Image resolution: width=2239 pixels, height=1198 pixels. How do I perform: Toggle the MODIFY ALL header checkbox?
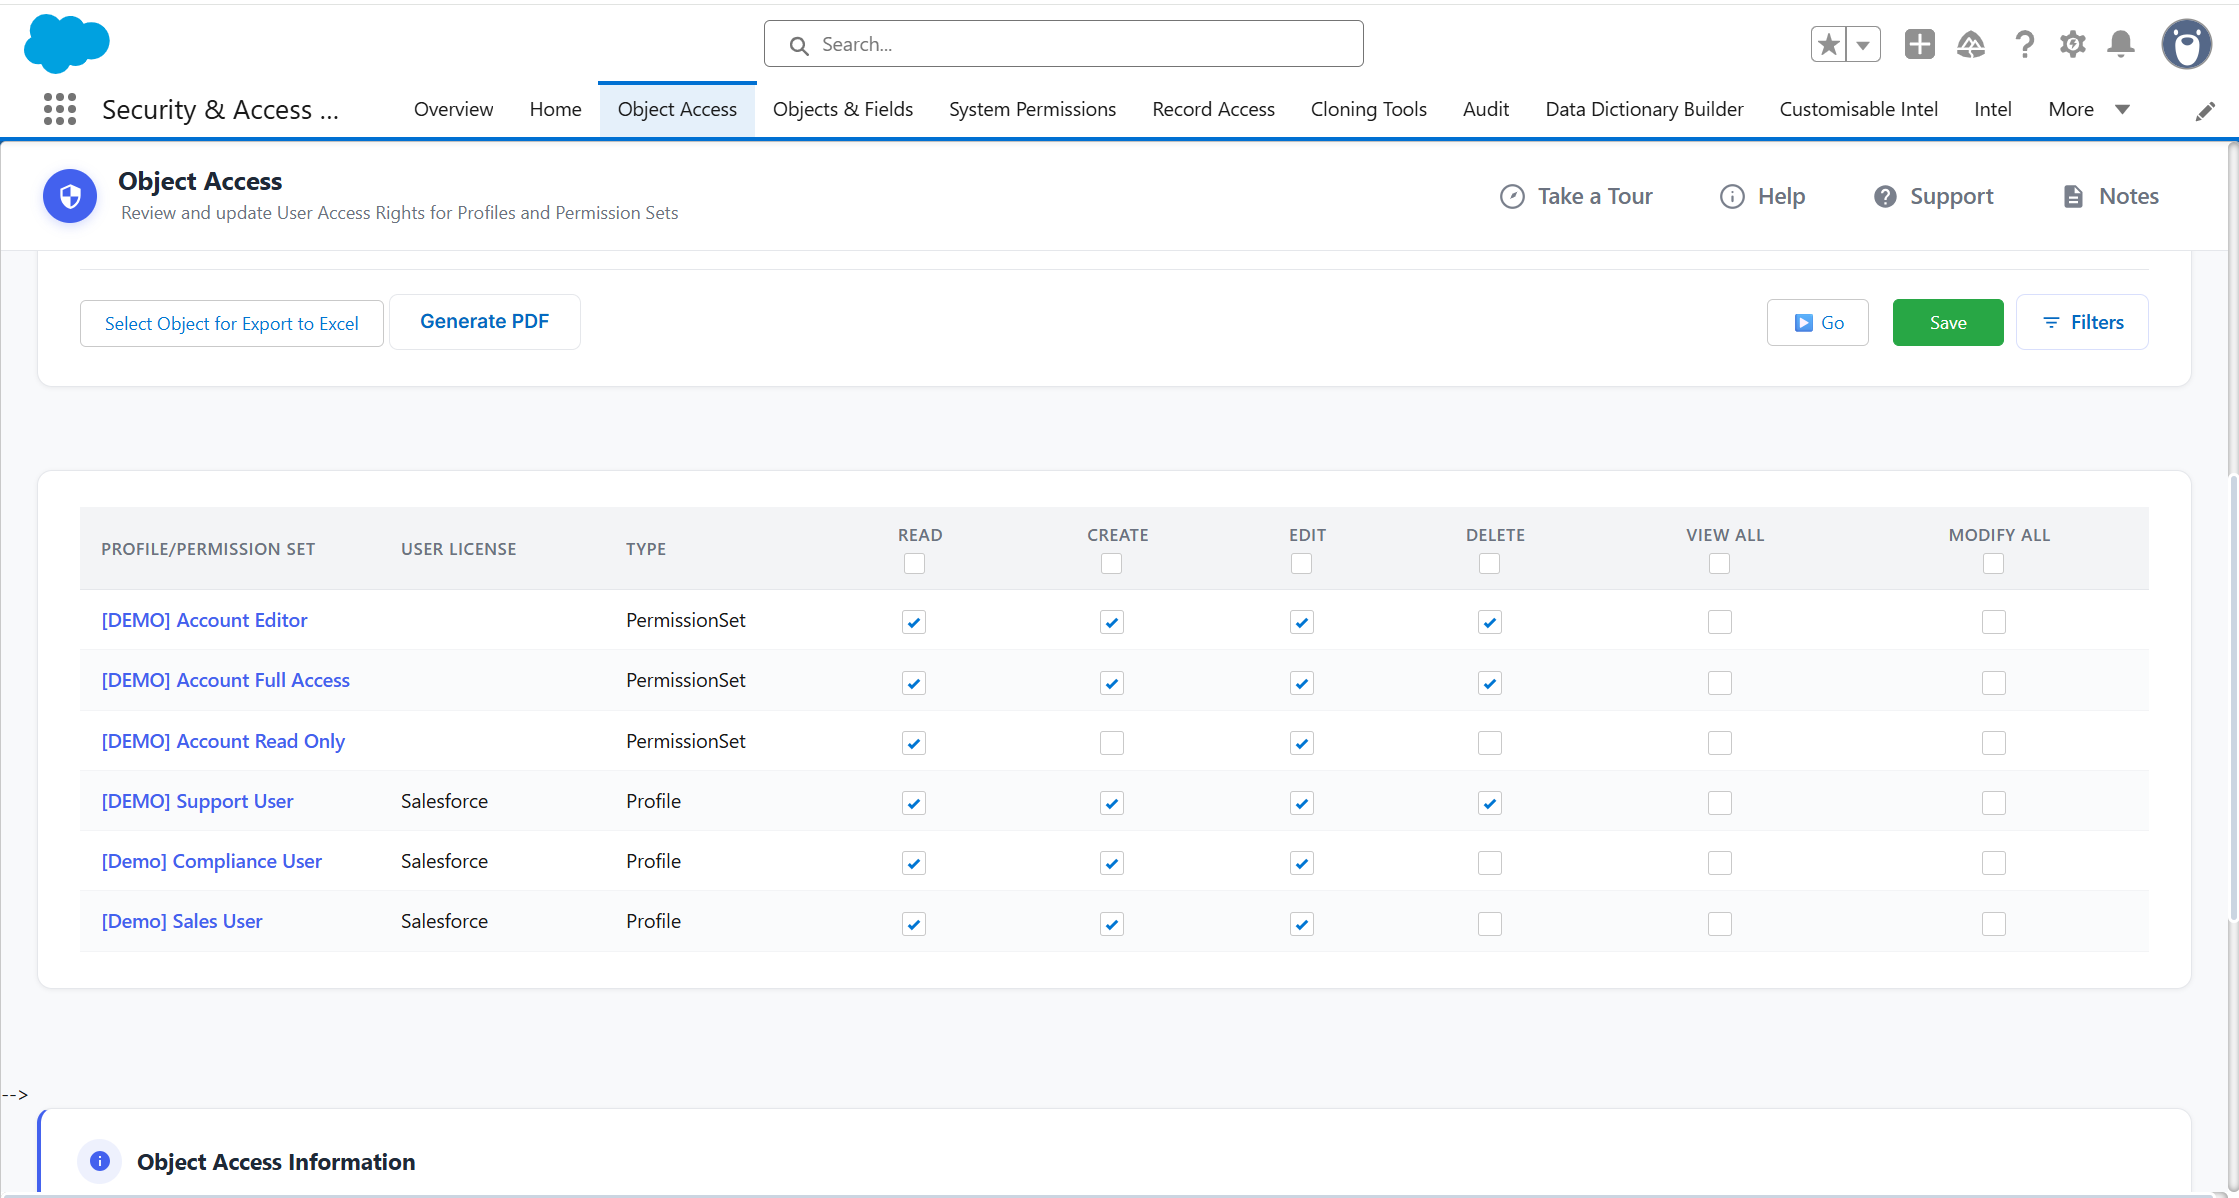click(1993, 564)
